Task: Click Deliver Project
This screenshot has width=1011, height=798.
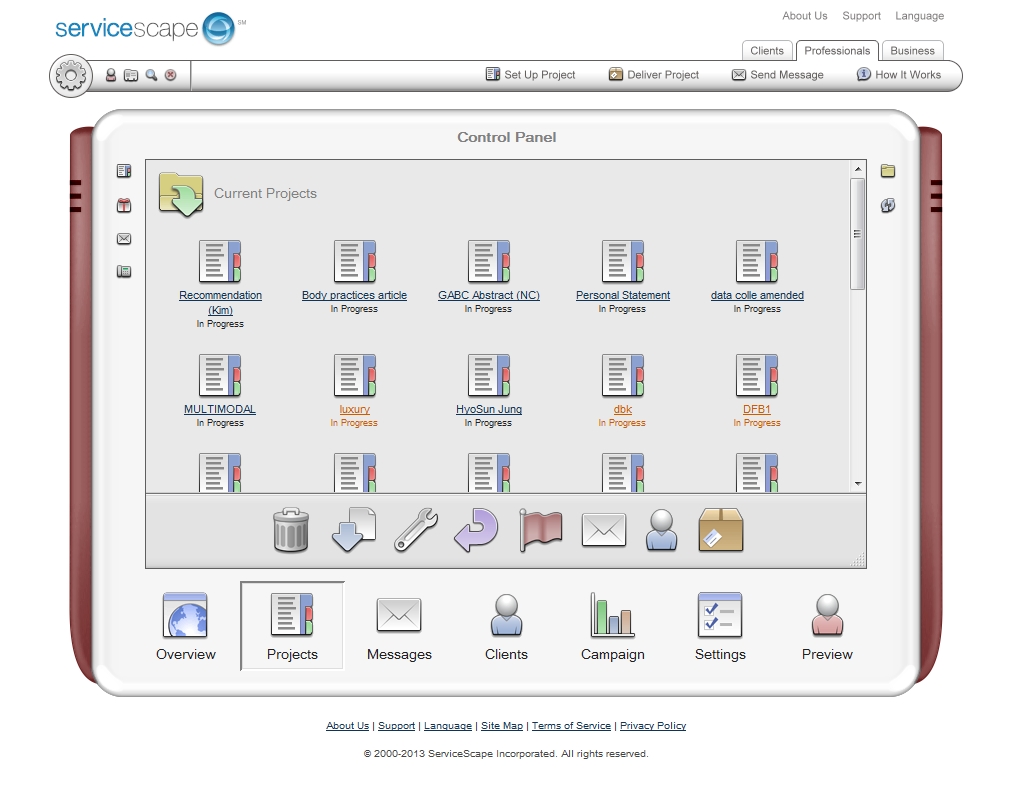Action: [x=654, y=75]
